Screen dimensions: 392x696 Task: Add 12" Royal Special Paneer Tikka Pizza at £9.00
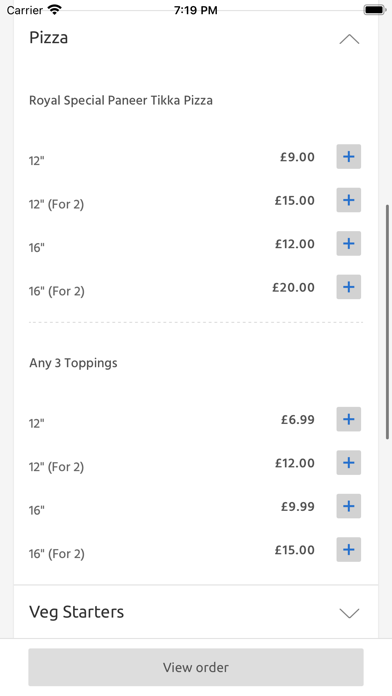[348, 157]
